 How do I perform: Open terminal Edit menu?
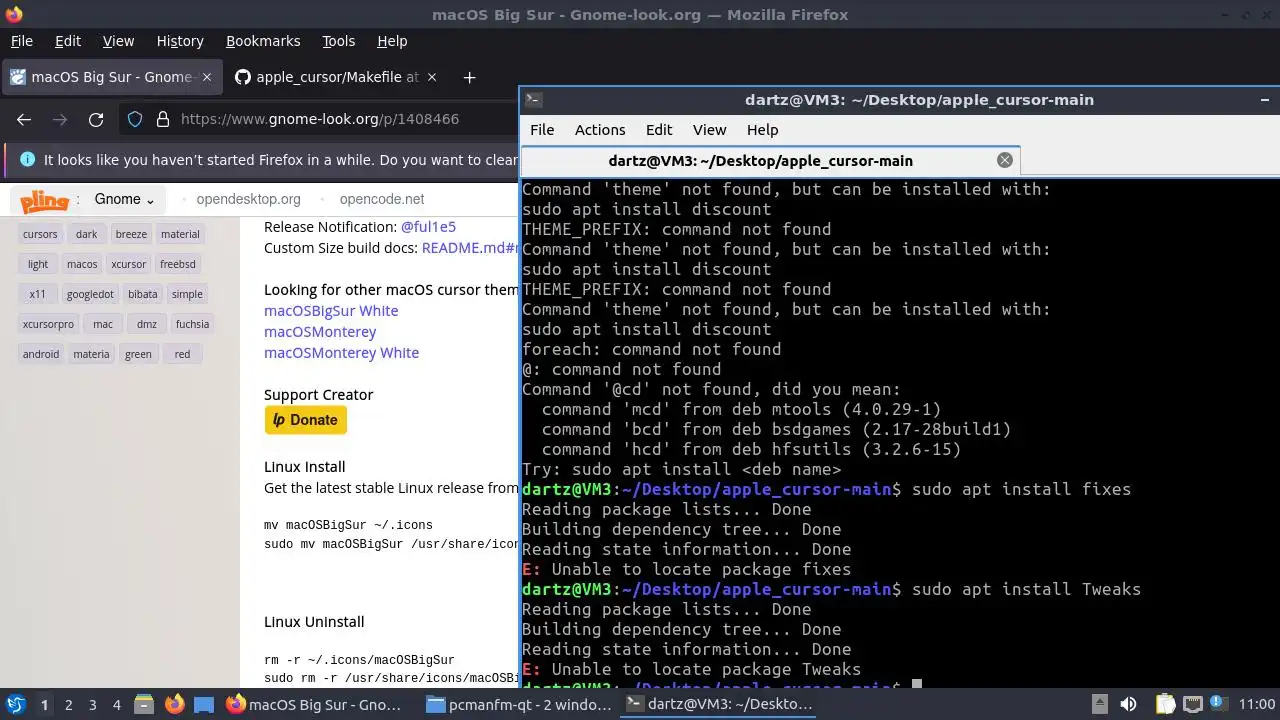tap(659, 130)
